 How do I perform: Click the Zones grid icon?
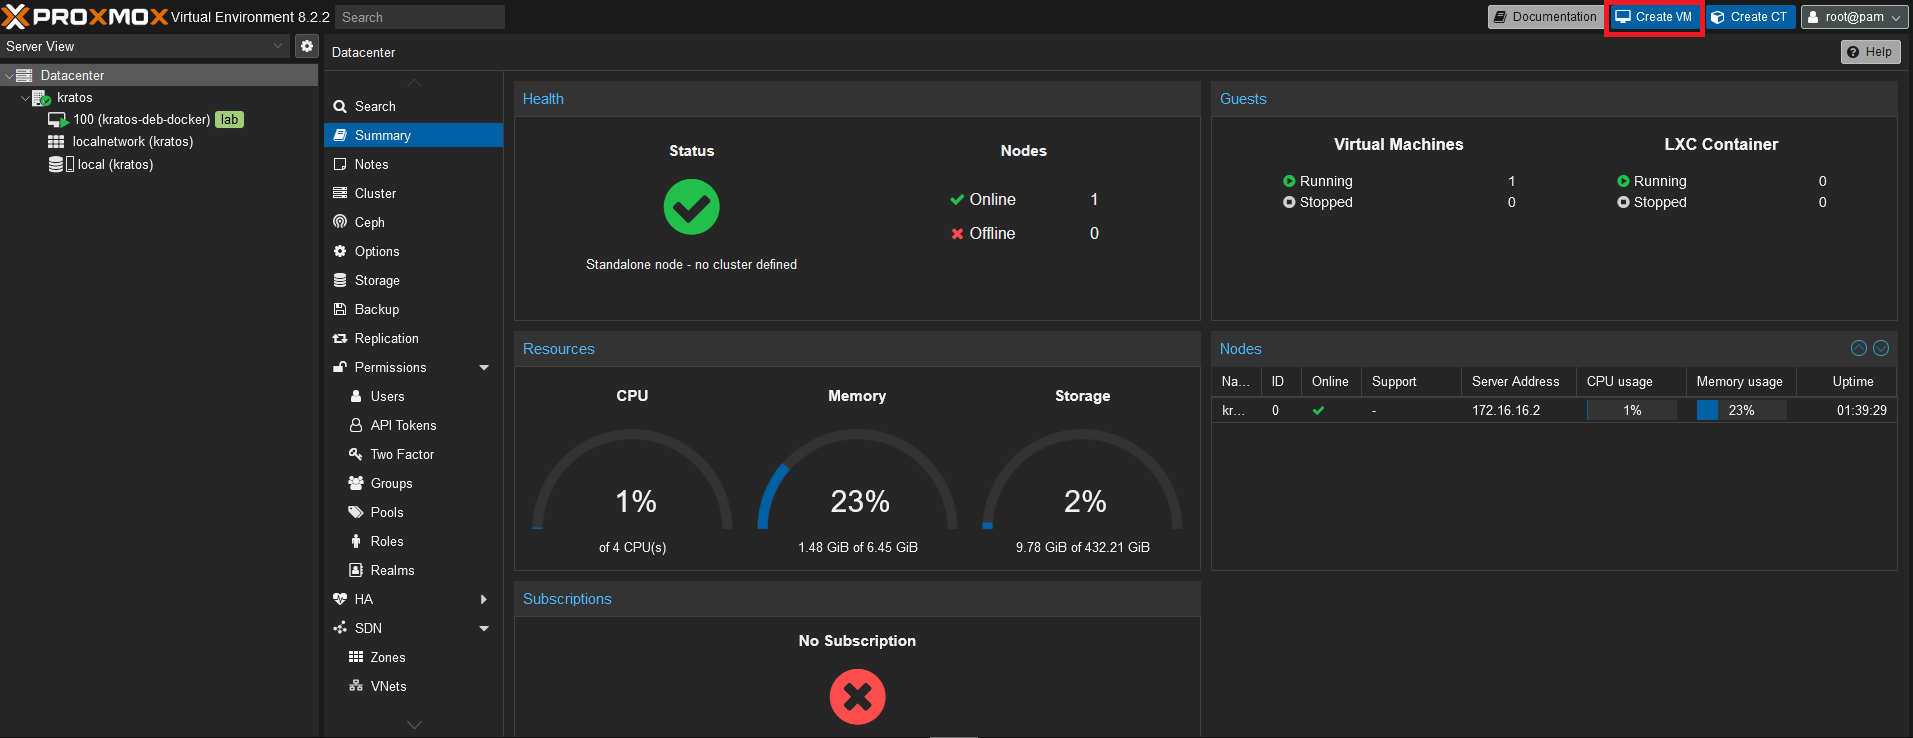[x=356, y=657]
